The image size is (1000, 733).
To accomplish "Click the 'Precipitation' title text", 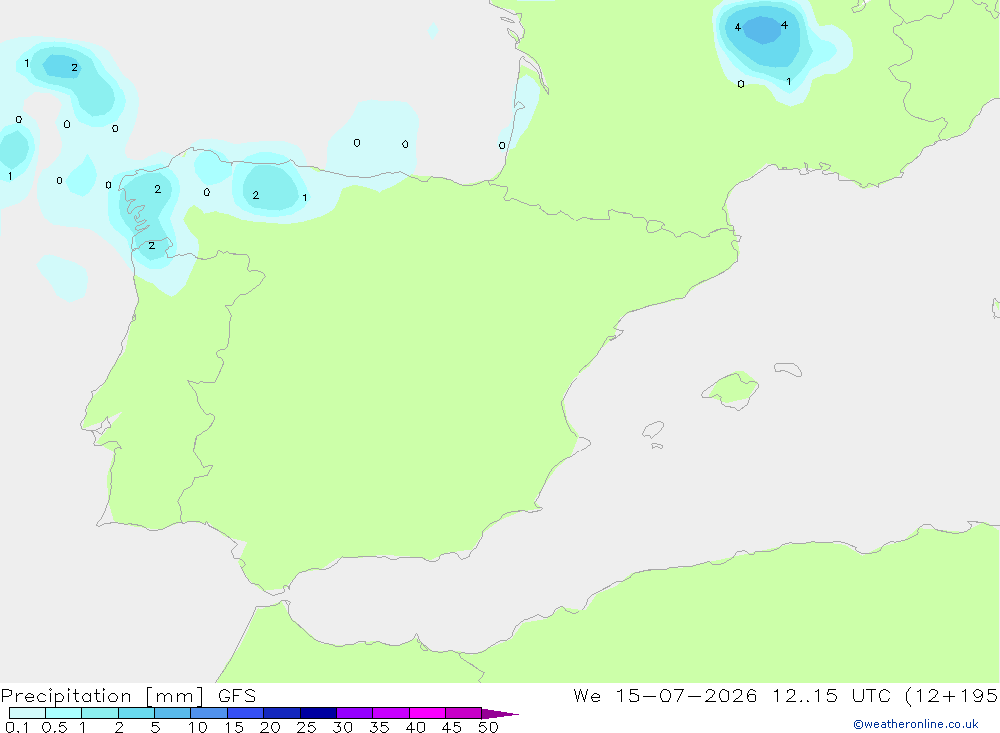I will tap(66, 696).
